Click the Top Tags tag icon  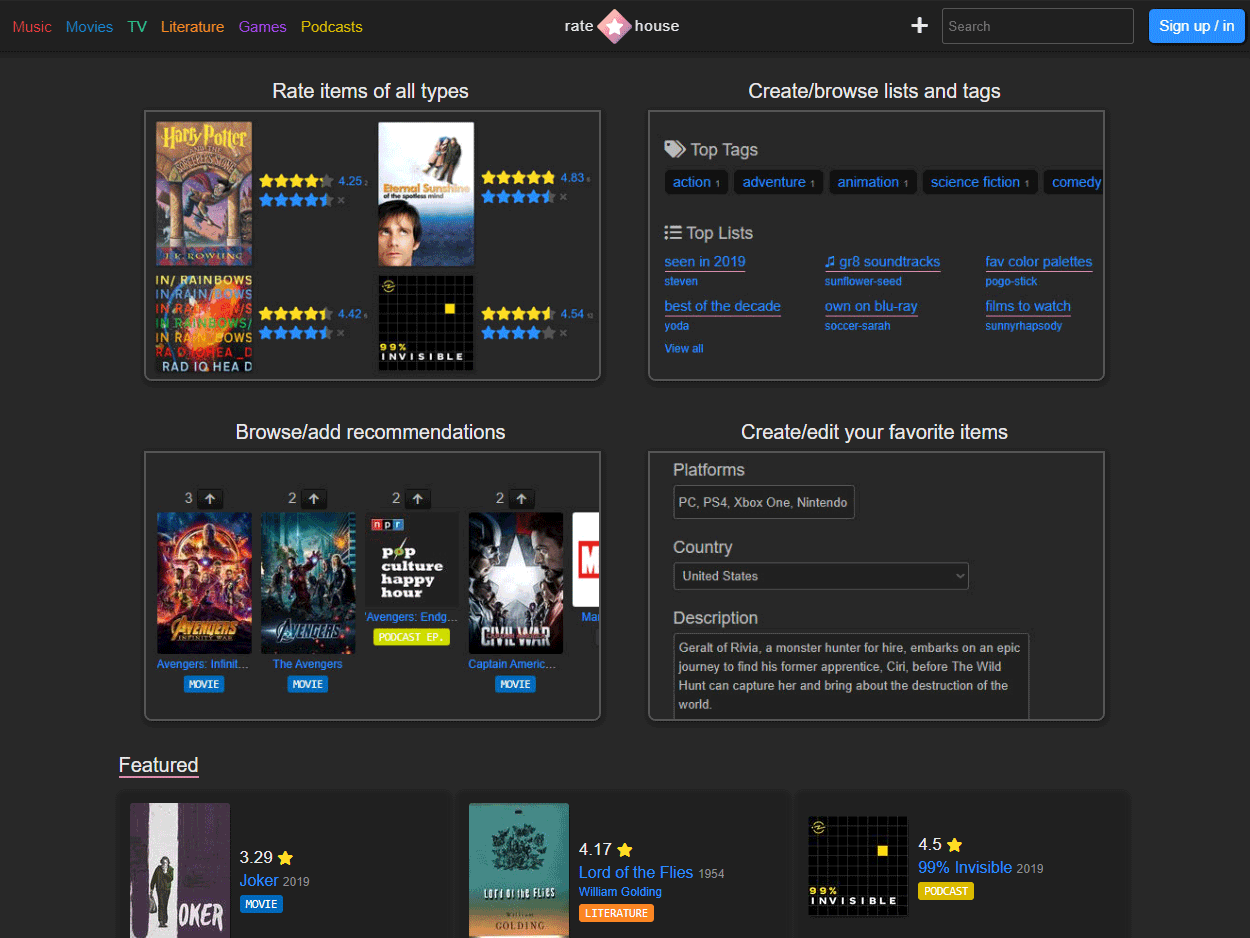click(675, 149)
